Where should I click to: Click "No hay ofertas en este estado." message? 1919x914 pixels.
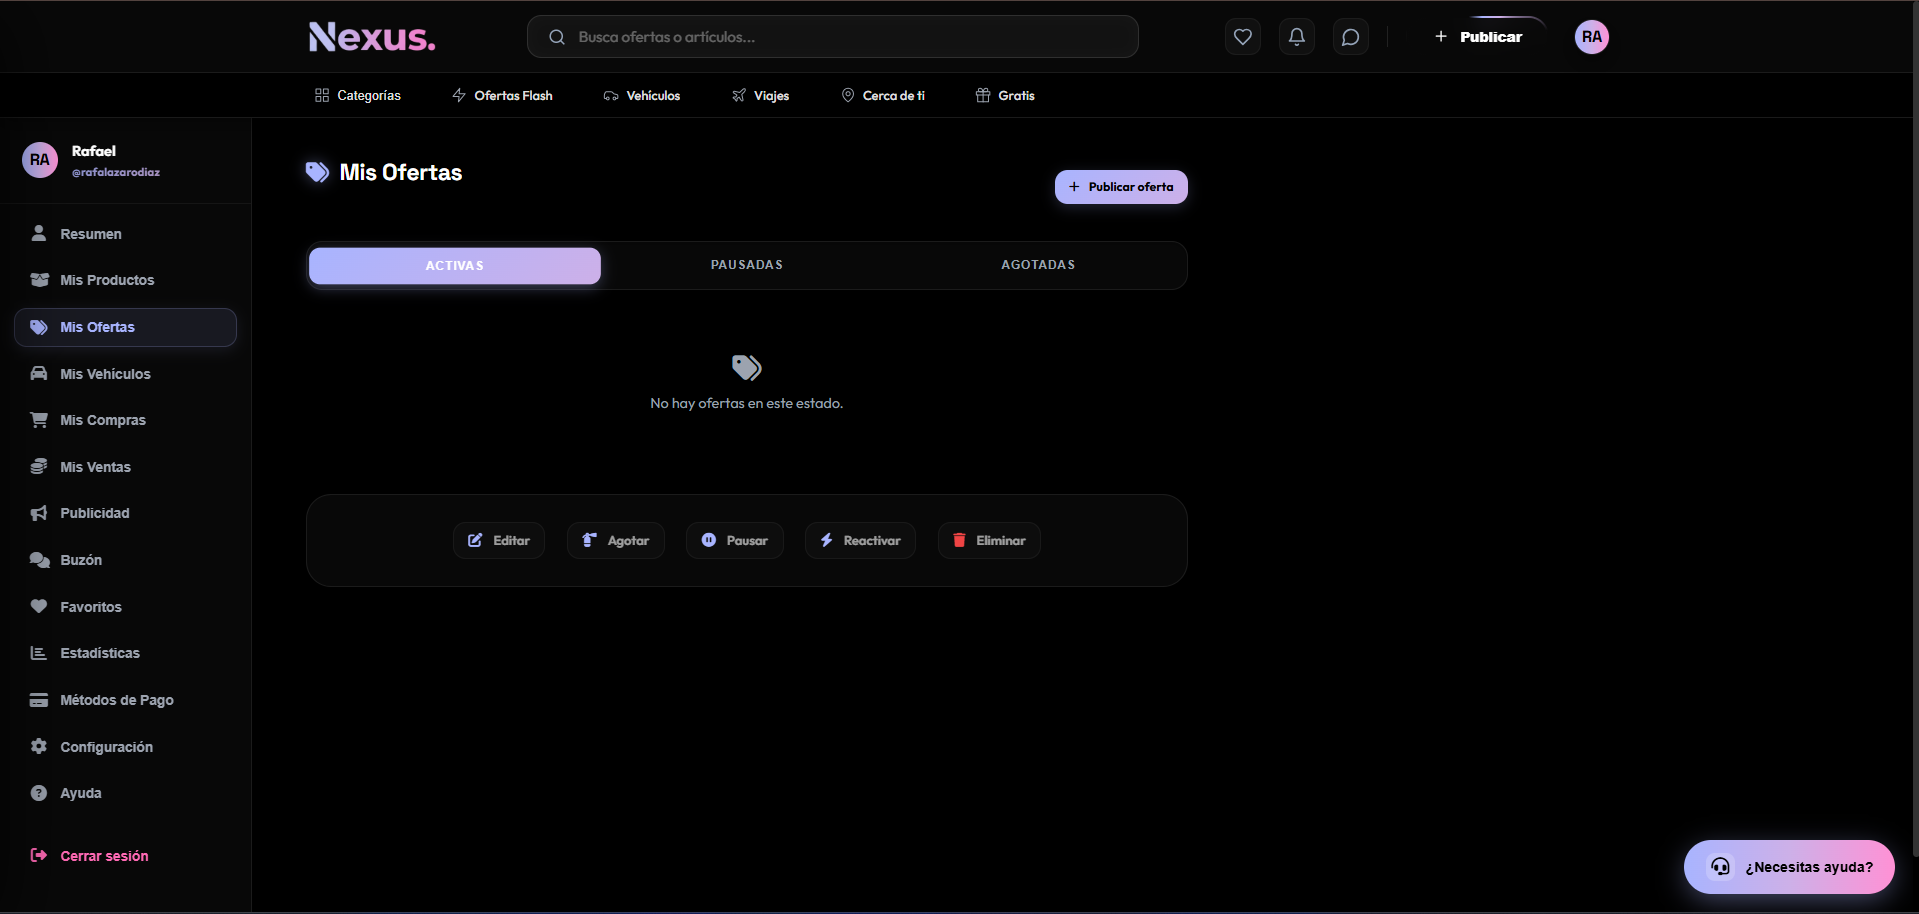pos(747,403)
